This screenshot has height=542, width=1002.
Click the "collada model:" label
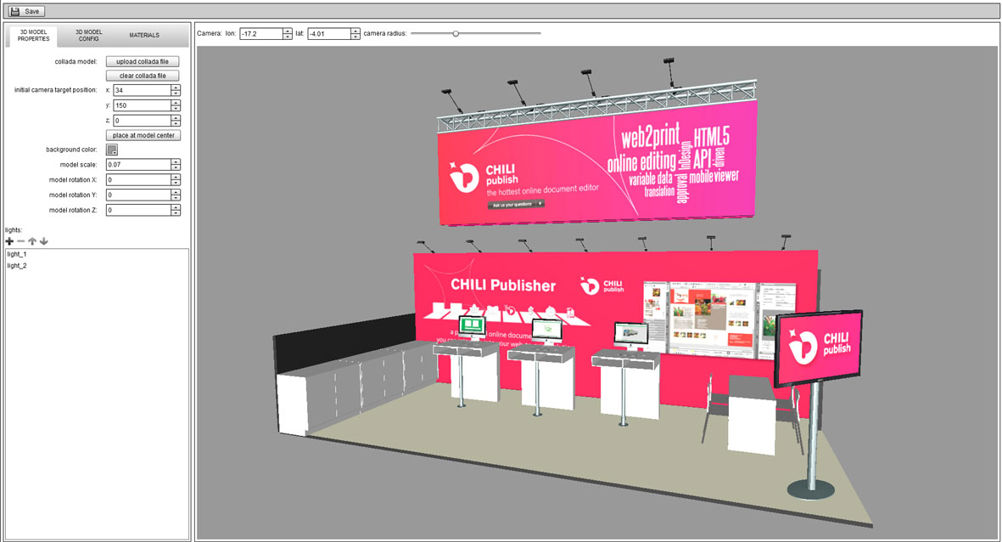point(75,62)
